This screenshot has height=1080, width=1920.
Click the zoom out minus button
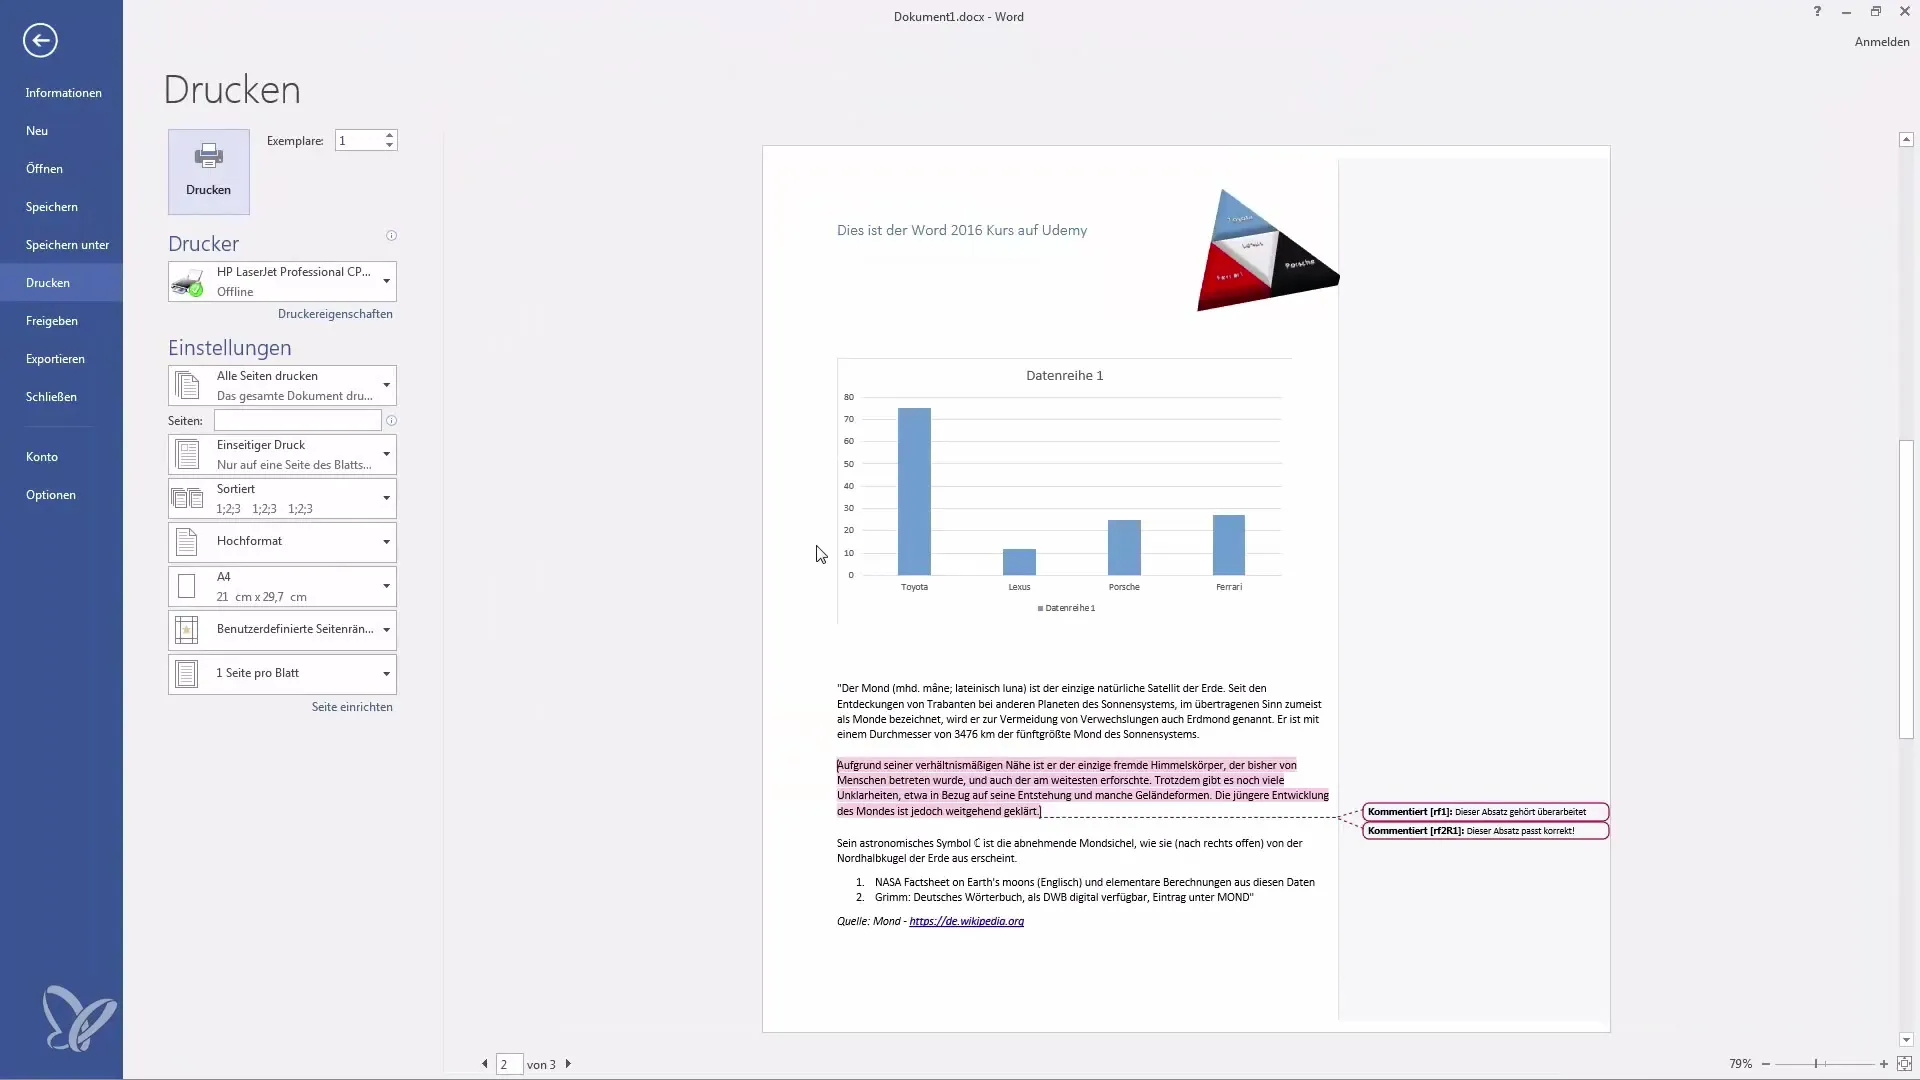(1766, 1064)
